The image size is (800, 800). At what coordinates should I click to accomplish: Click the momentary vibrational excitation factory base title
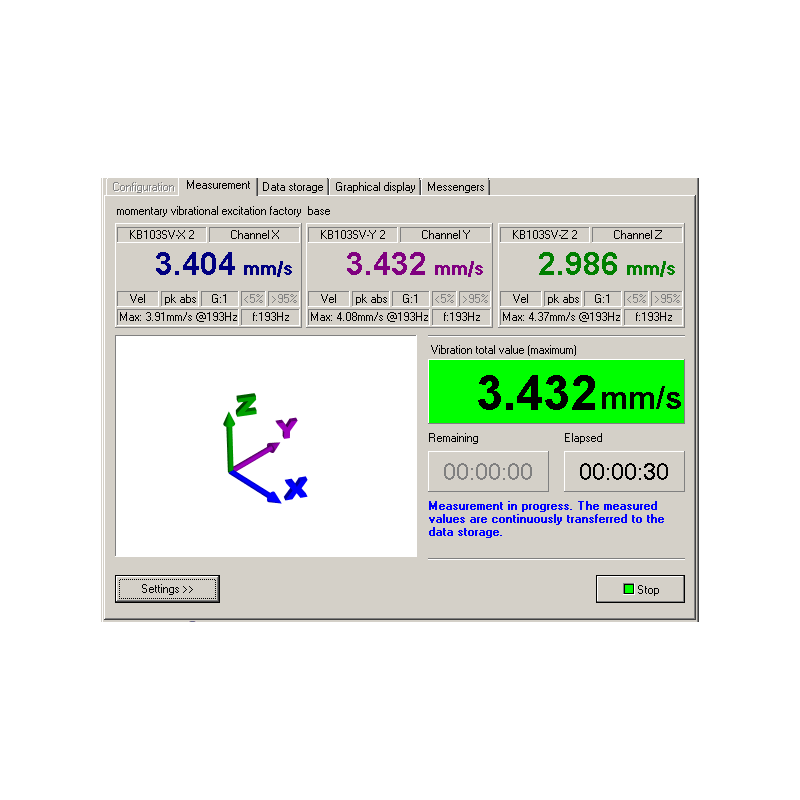coord(223,211)
